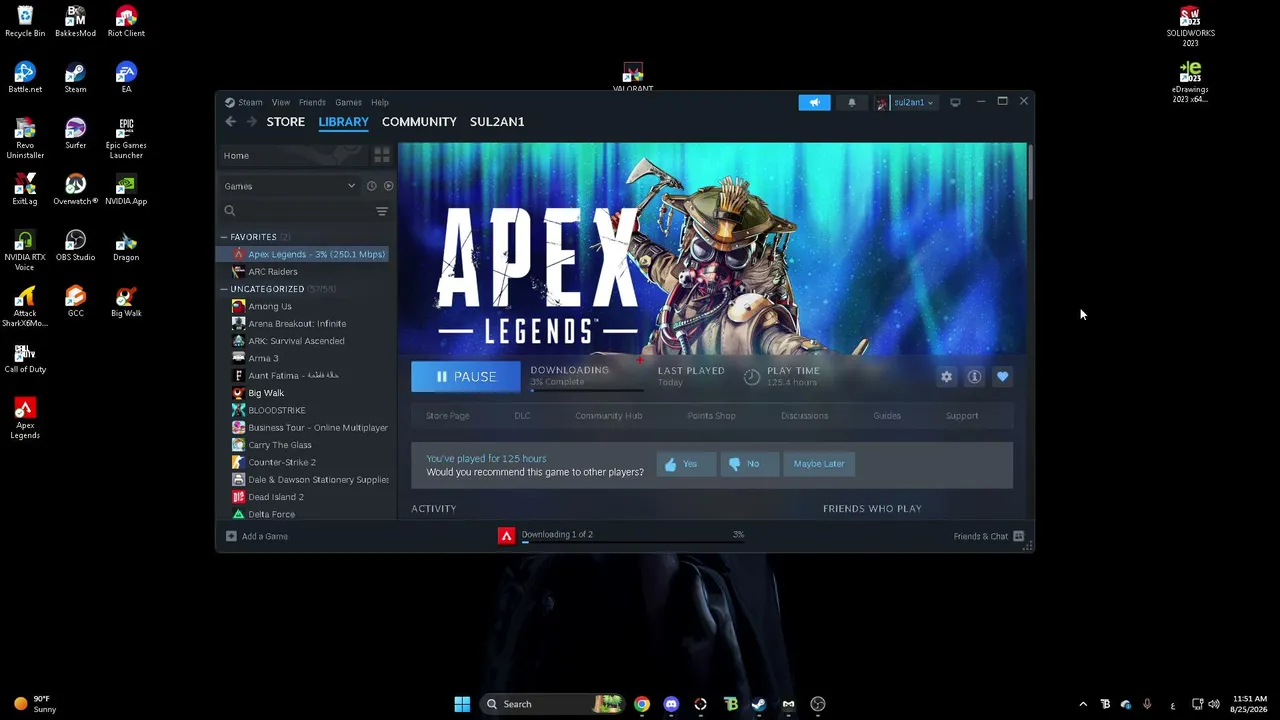Select the VALORANT desktop shortcut

pyautogui.click(x=633, y=78)
